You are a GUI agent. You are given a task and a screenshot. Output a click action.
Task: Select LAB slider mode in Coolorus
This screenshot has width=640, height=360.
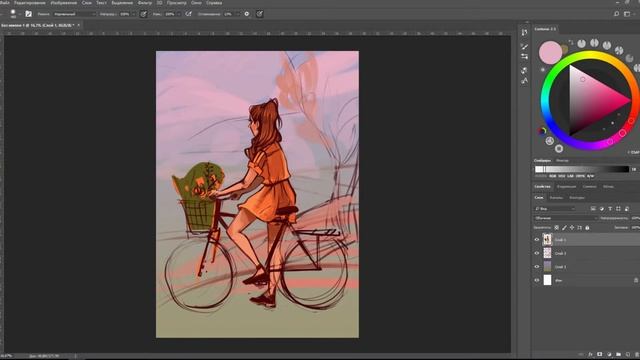pos(570,176)
